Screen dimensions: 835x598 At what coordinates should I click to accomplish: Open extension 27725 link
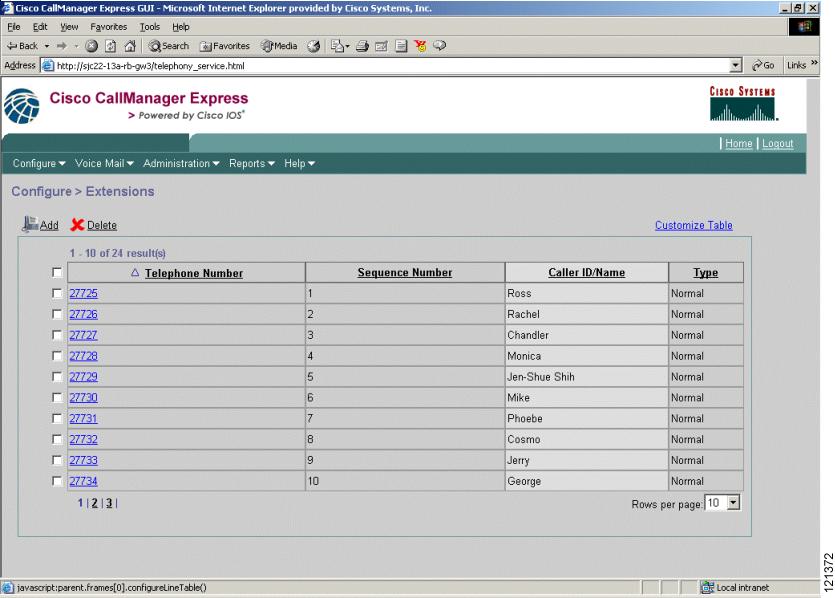[x=84, y=293]
